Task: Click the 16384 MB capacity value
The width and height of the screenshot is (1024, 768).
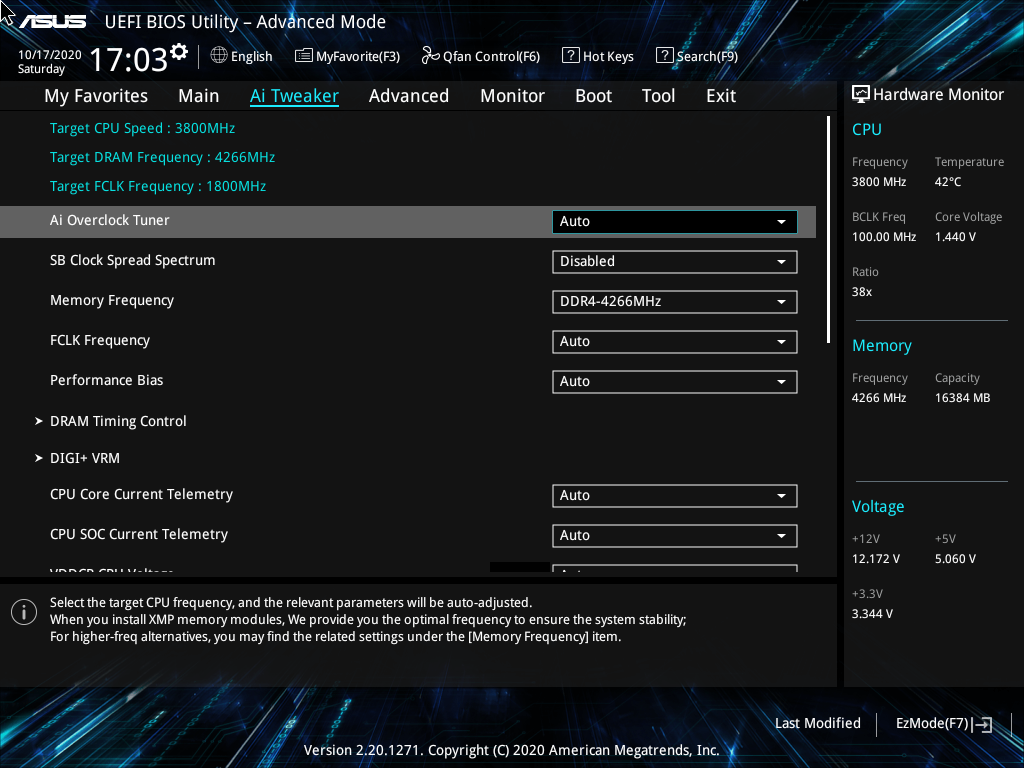Action: point(963,398)
